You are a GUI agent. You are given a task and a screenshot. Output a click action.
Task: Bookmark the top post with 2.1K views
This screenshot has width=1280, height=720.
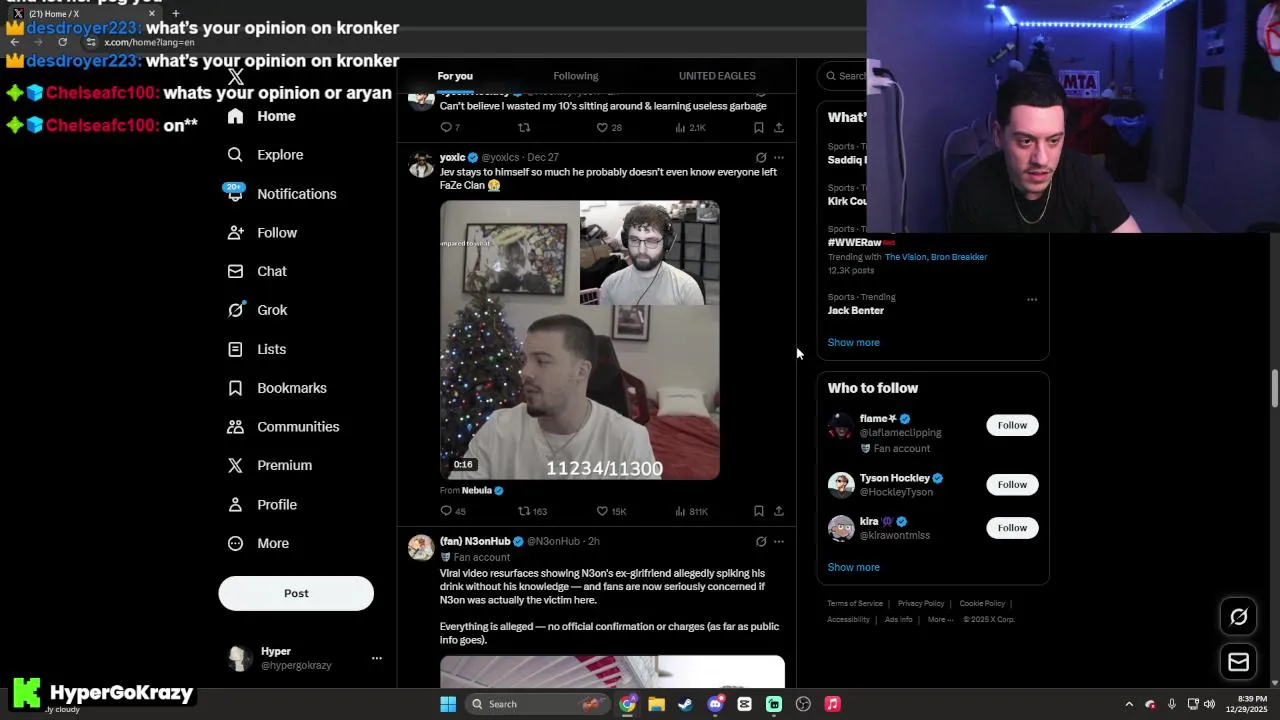pos(759,127)
